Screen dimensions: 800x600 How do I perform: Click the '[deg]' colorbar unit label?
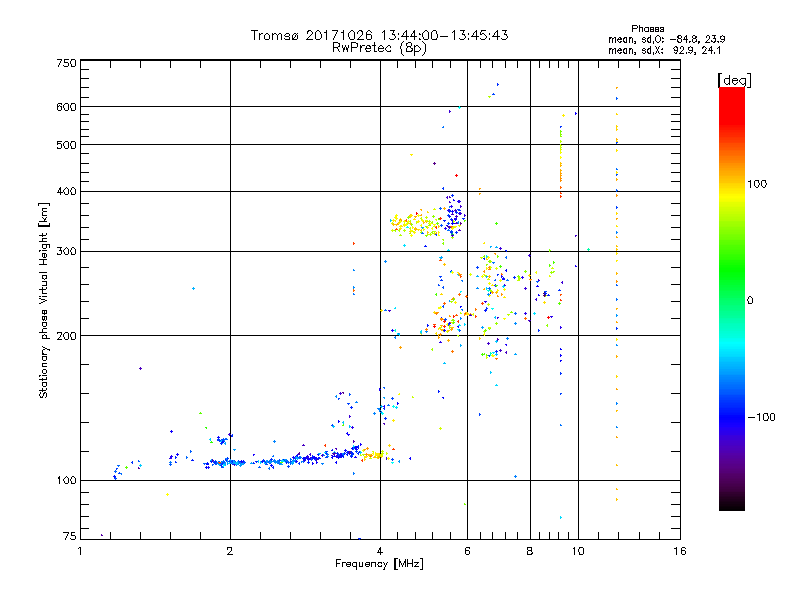pyautogui.click(x=734, y=81)
